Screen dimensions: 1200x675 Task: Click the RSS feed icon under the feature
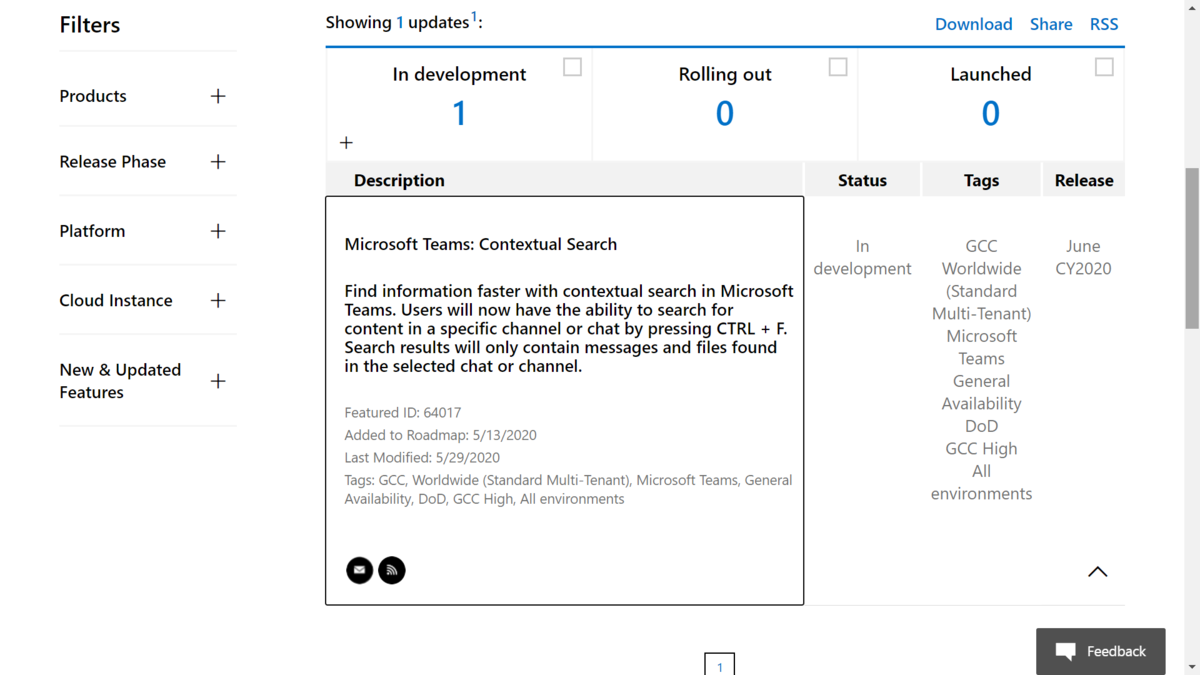[x=392, y=570]
